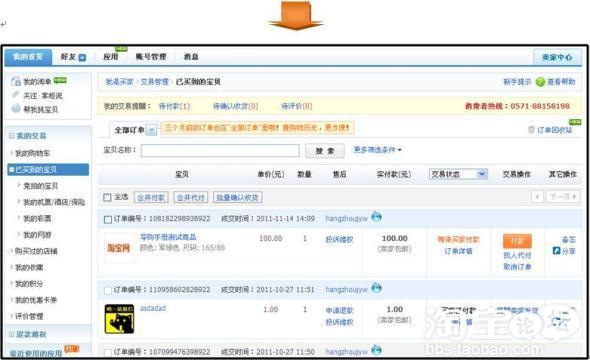
Task: Open the 好友 dropdown arrow in top nav
Action: pos(82,58)
